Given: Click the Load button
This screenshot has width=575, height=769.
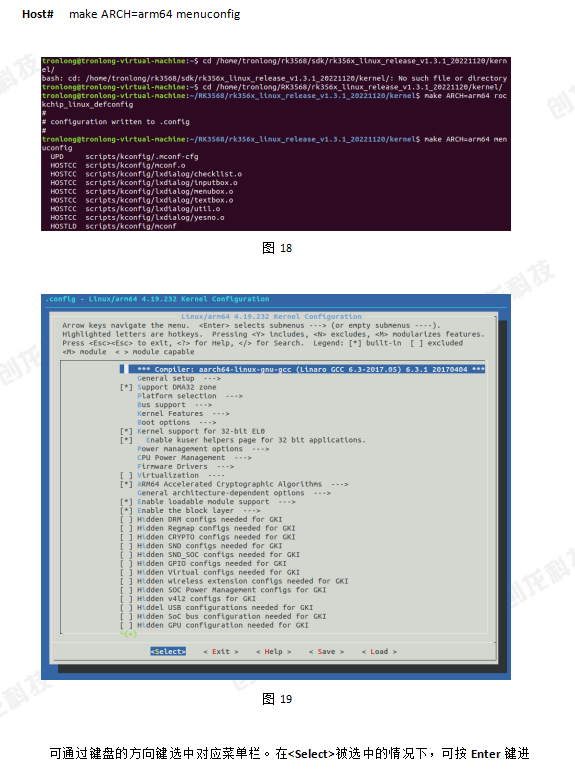Looking at the screenshot, I should pos(379,652).
